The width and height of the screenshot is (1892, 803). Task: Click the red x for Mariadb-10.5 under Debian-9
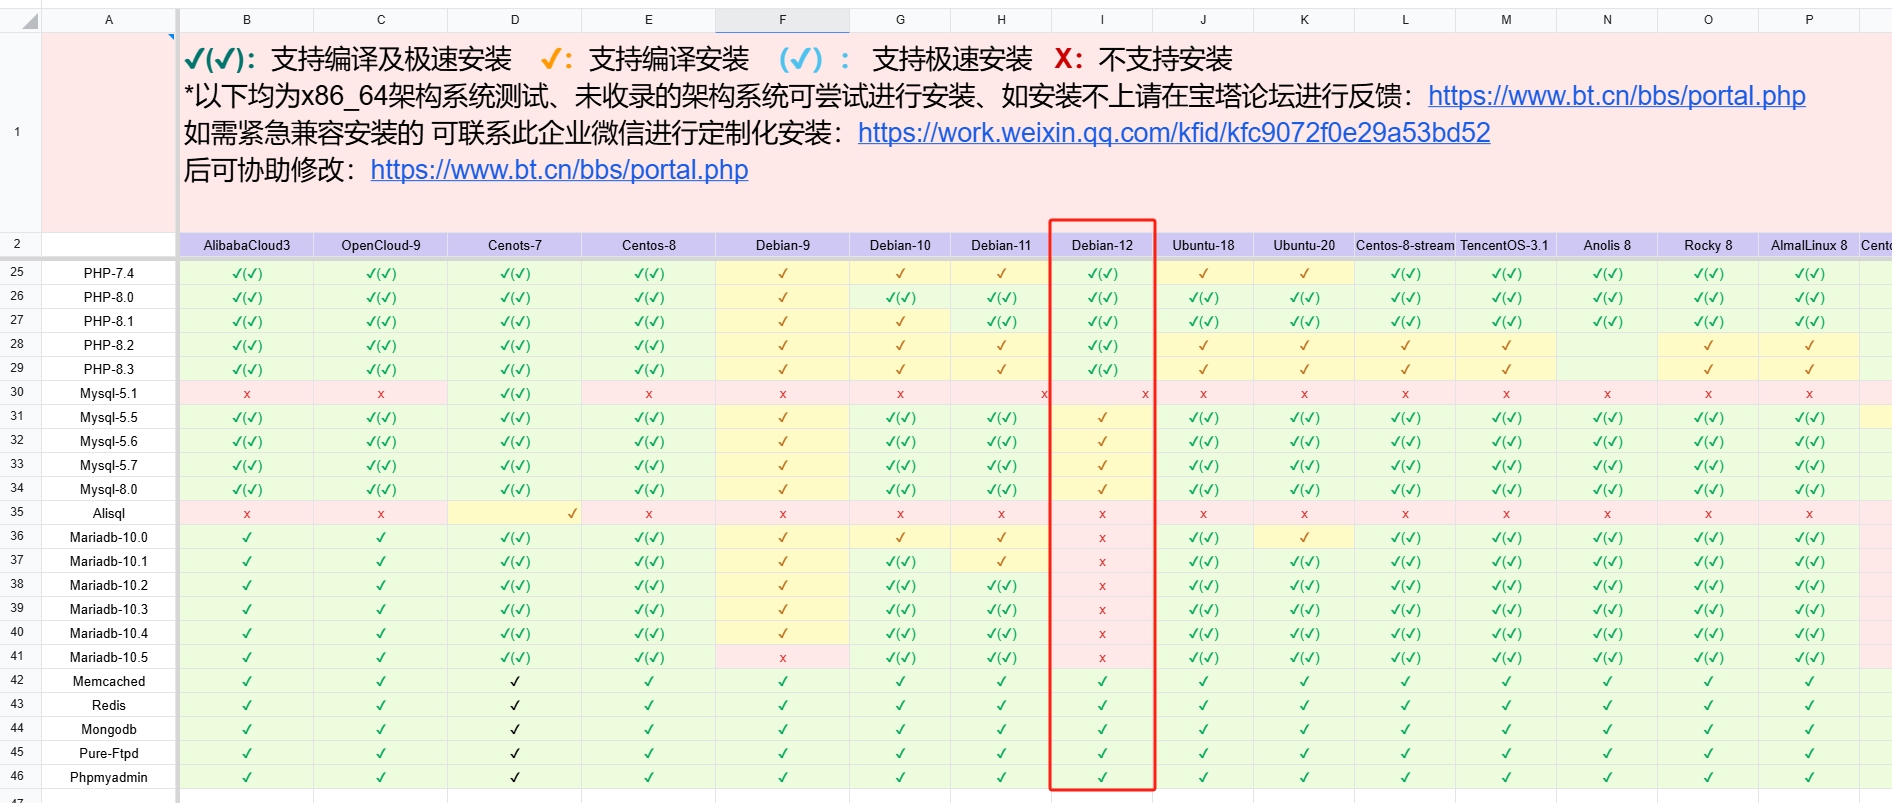782,657
